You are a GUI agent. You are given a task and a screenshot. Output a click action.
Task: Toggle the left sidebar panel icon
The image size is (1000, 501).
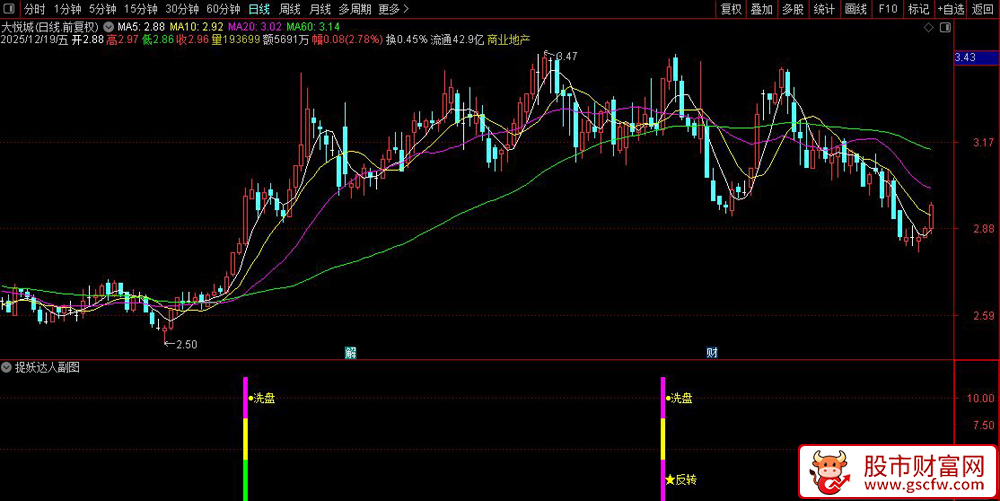point(11,9)
